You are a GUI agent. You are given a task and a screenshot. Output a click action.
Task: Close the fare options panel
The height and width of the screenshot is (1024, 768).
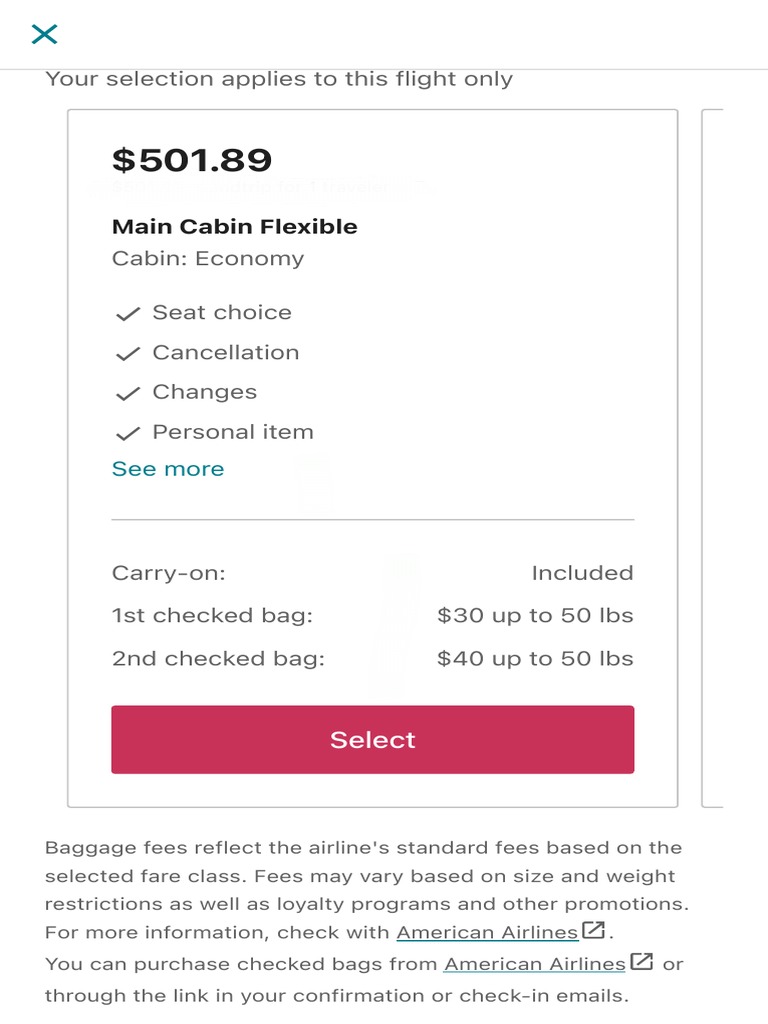[44, 35]
